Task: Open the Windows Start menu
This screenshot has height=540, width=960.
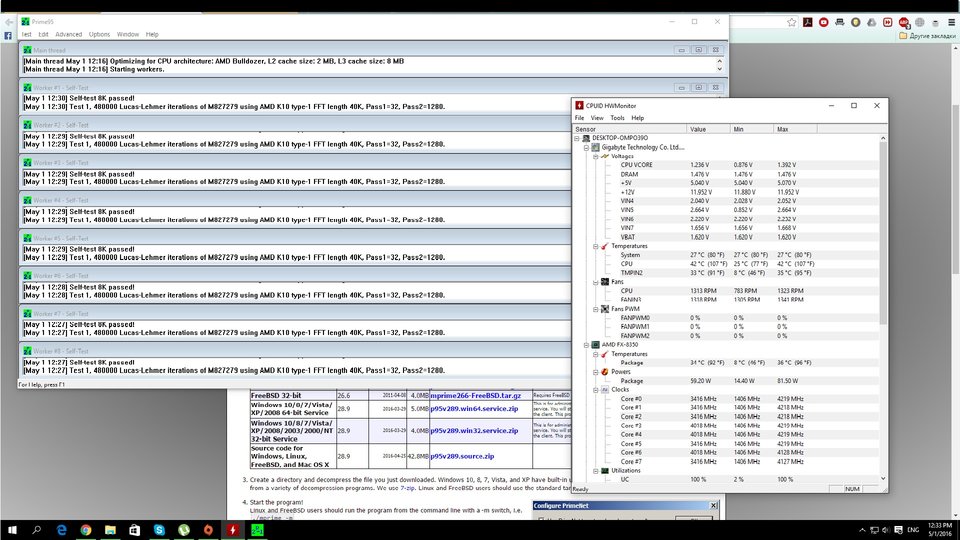Action: [x=14, y=528]
